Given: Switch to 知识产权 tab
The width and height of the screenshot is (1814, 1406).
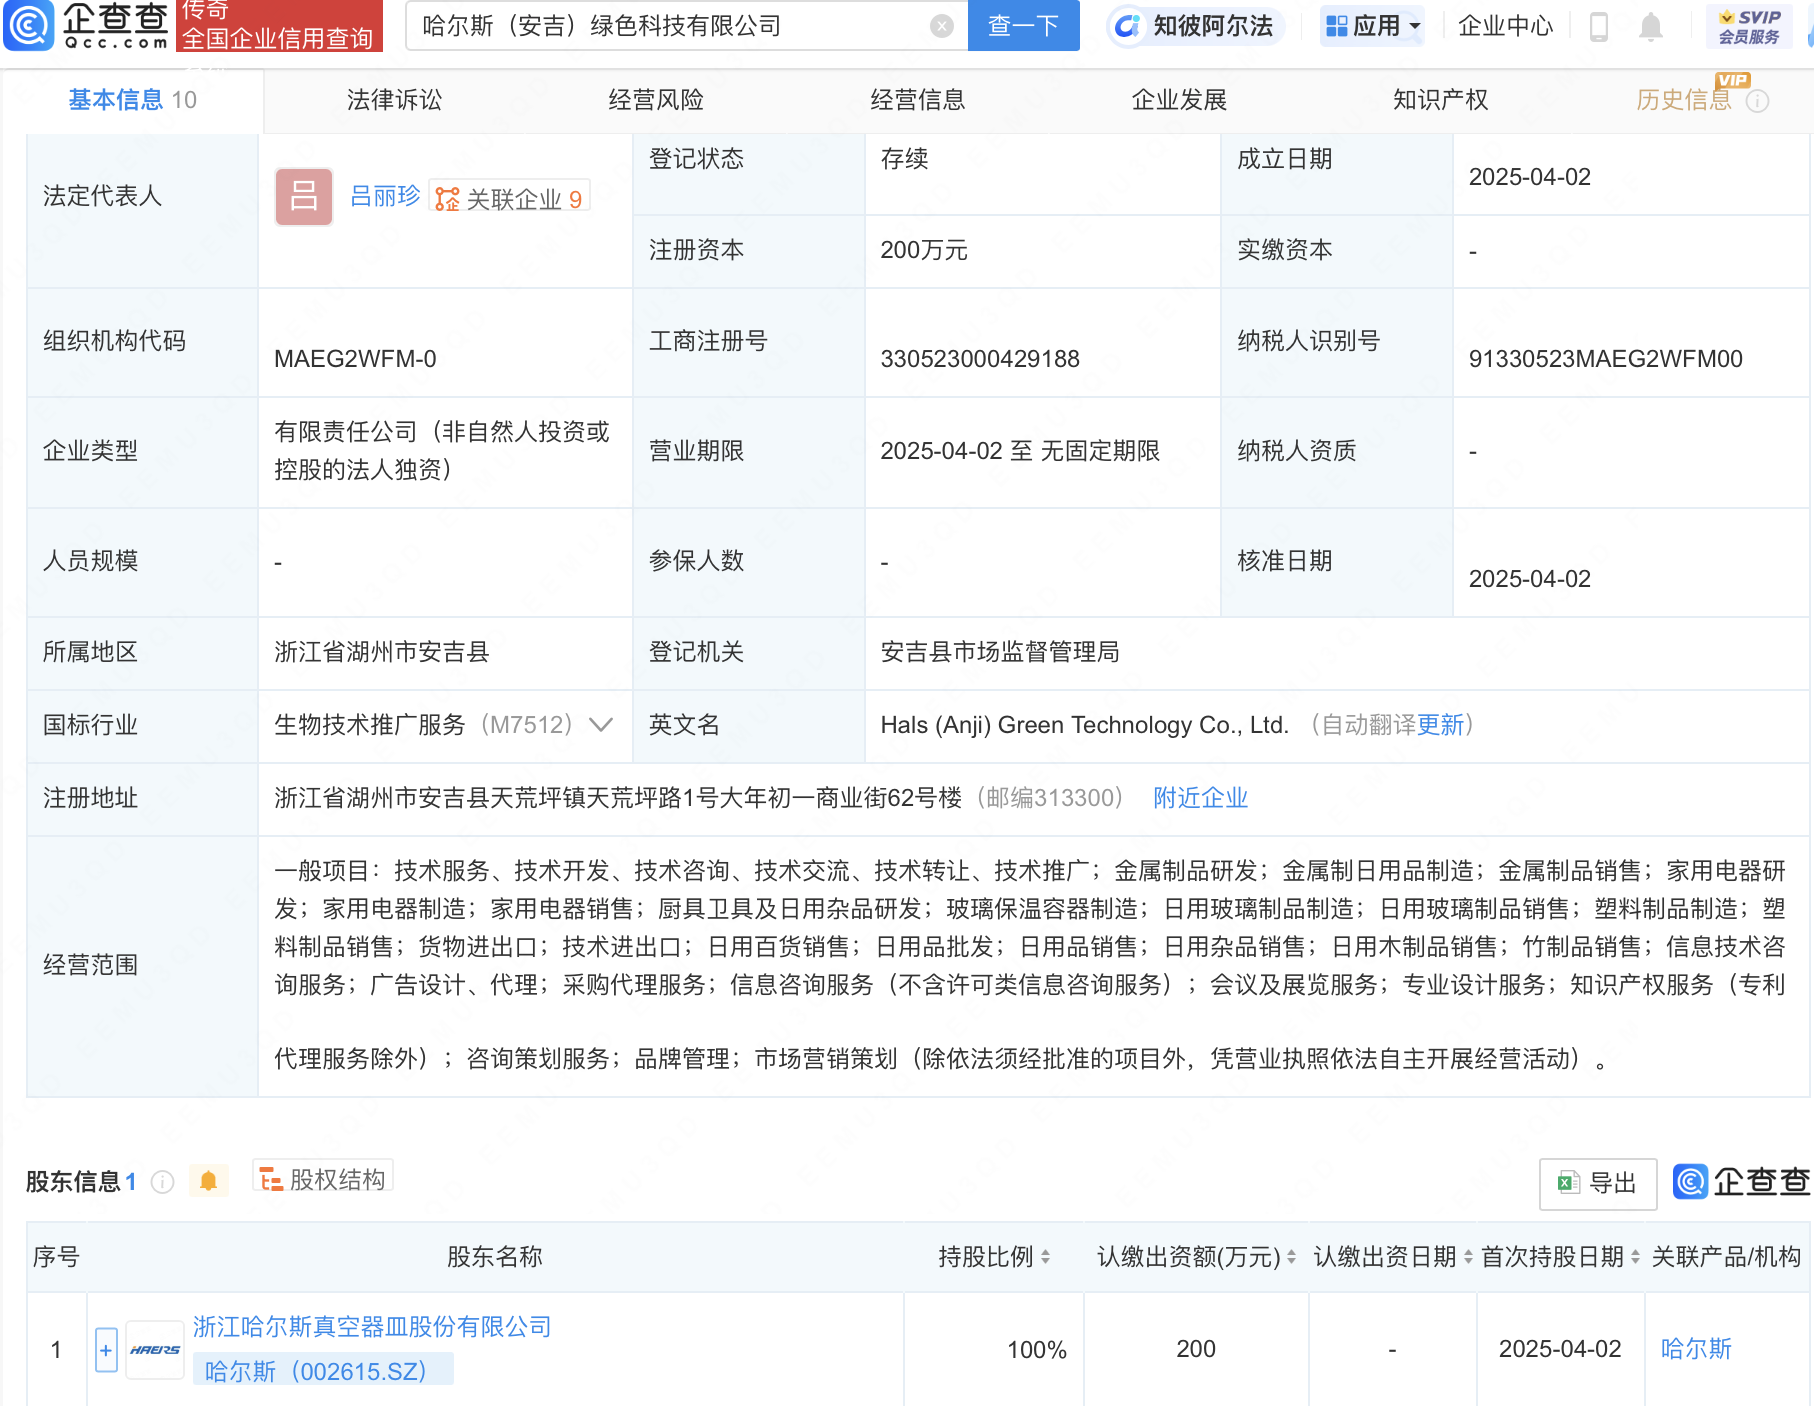Looking at the screenshot, I should click(x=1441, y=100).
